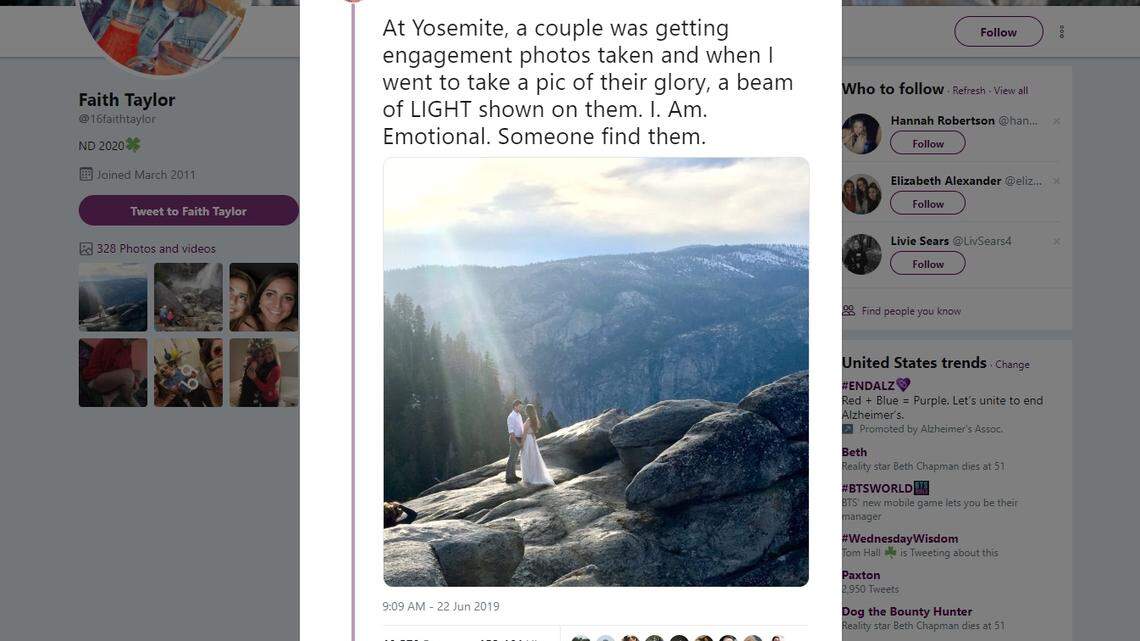Dismiss Elizabeth Alexander suggestion with the × icon
The width and height of the screenshot is (1140, 641).
point(1056,180)
